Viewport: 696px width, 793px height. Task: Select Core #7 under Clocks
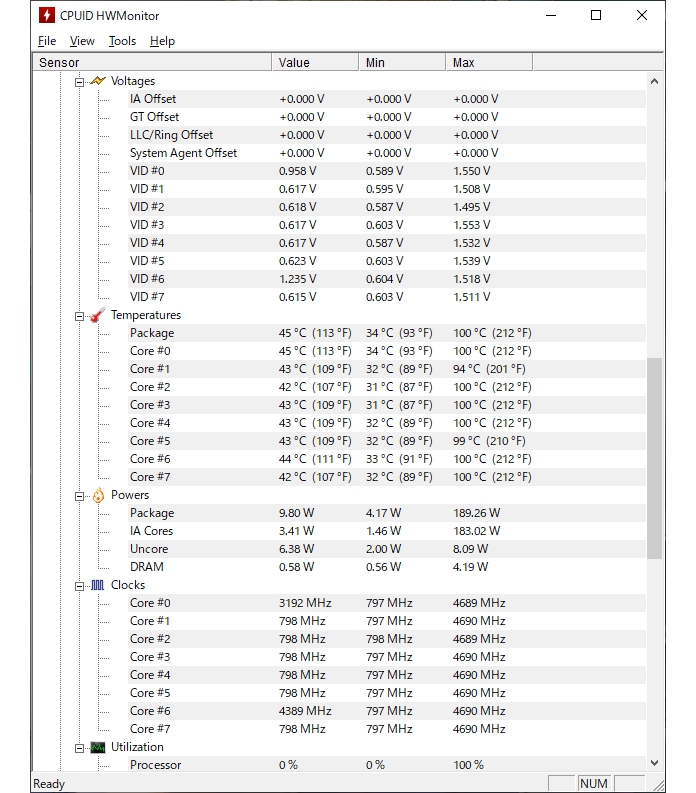[x=387, y=729]
